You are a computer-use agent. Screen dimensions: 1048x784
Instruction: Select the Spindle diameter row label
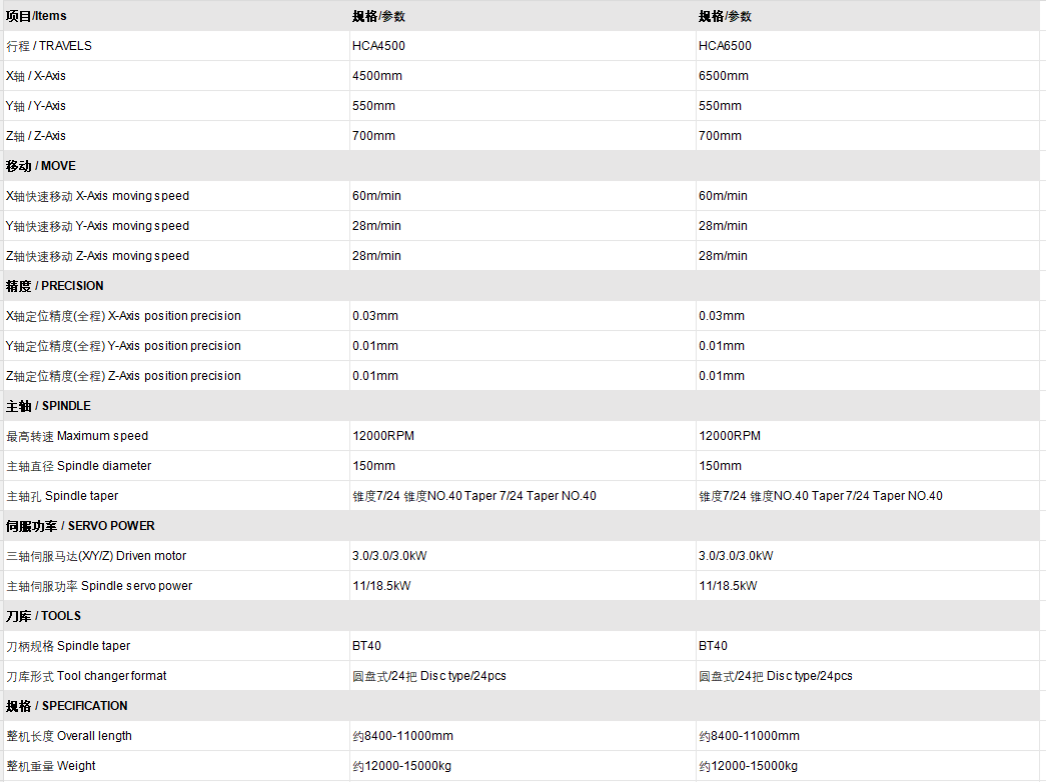(x=79, y=466)
